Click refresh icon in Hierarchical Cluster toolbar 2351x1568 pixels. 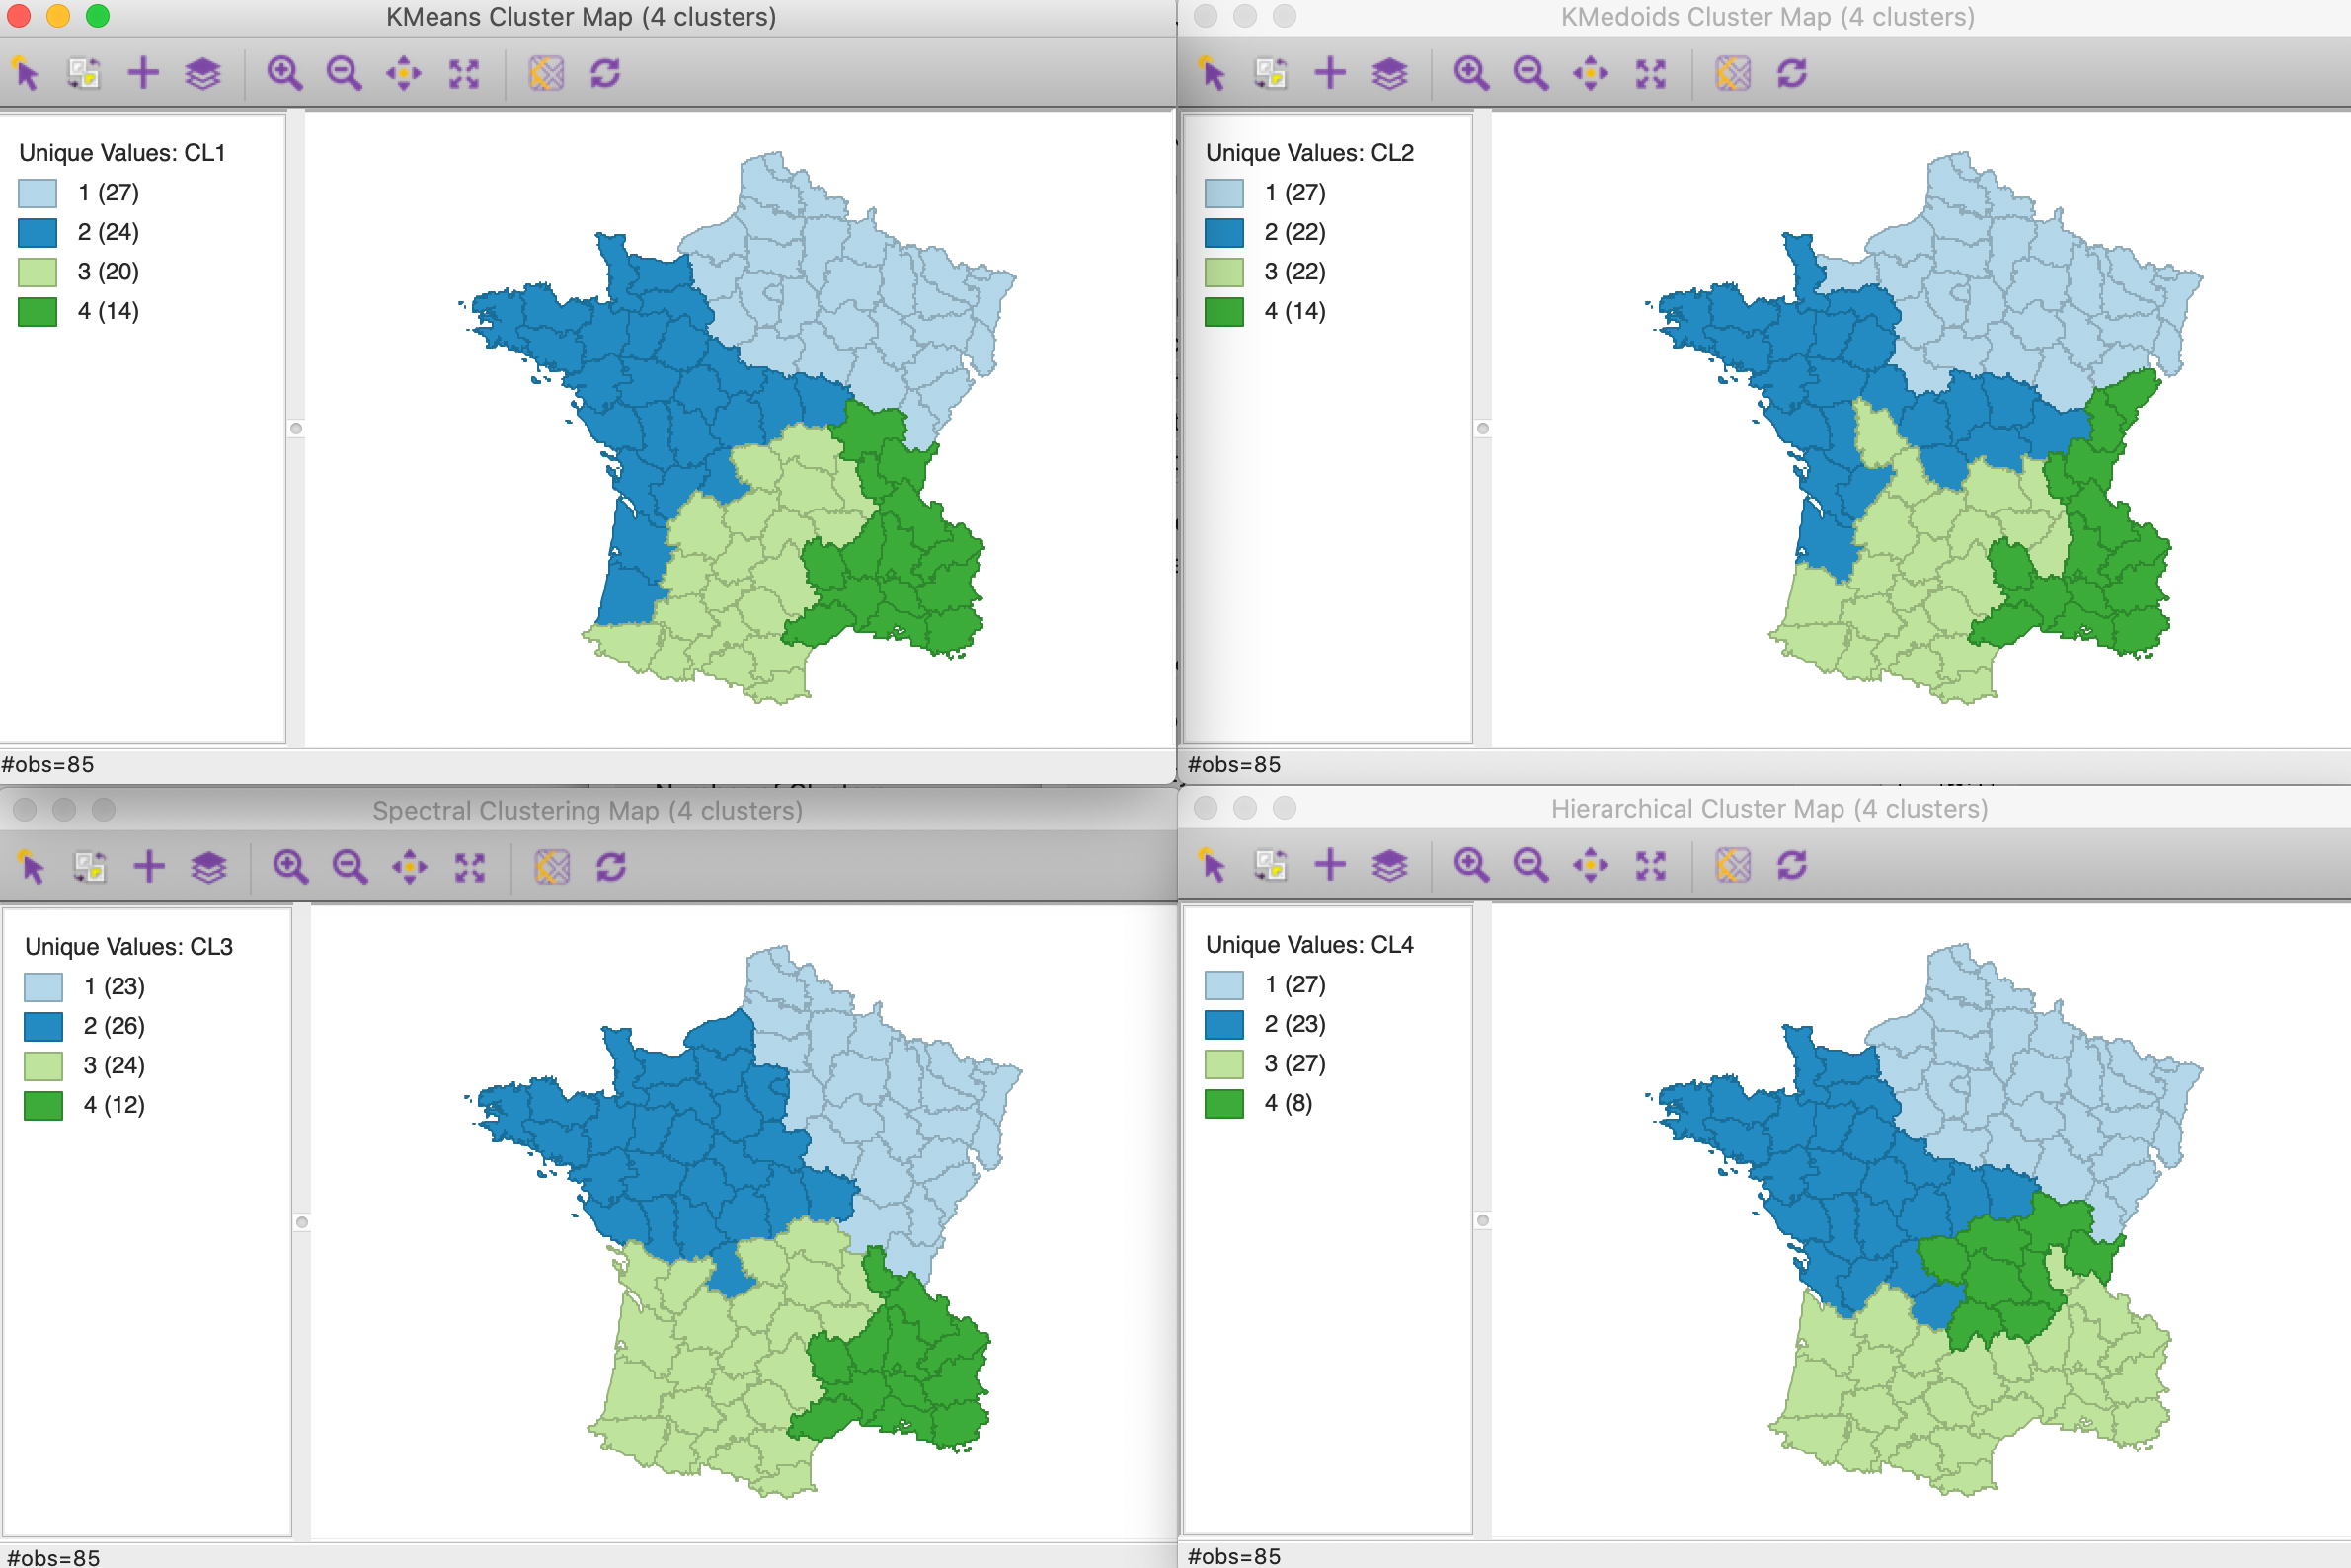[x=1792, y=864]
